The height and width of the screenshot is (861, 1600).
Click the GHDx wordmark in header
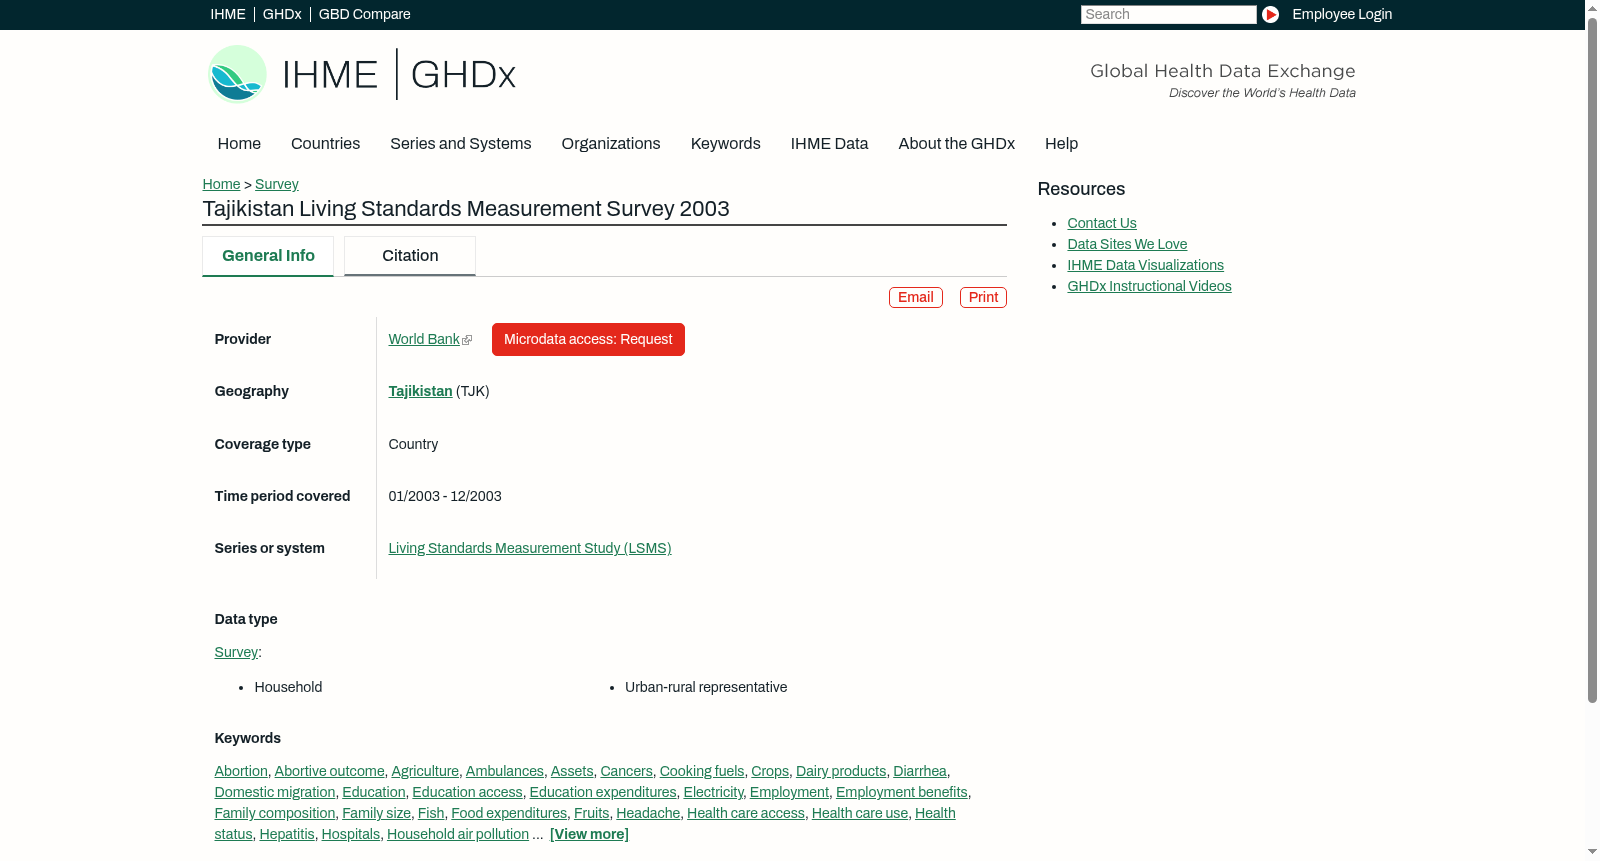(463, 74)
